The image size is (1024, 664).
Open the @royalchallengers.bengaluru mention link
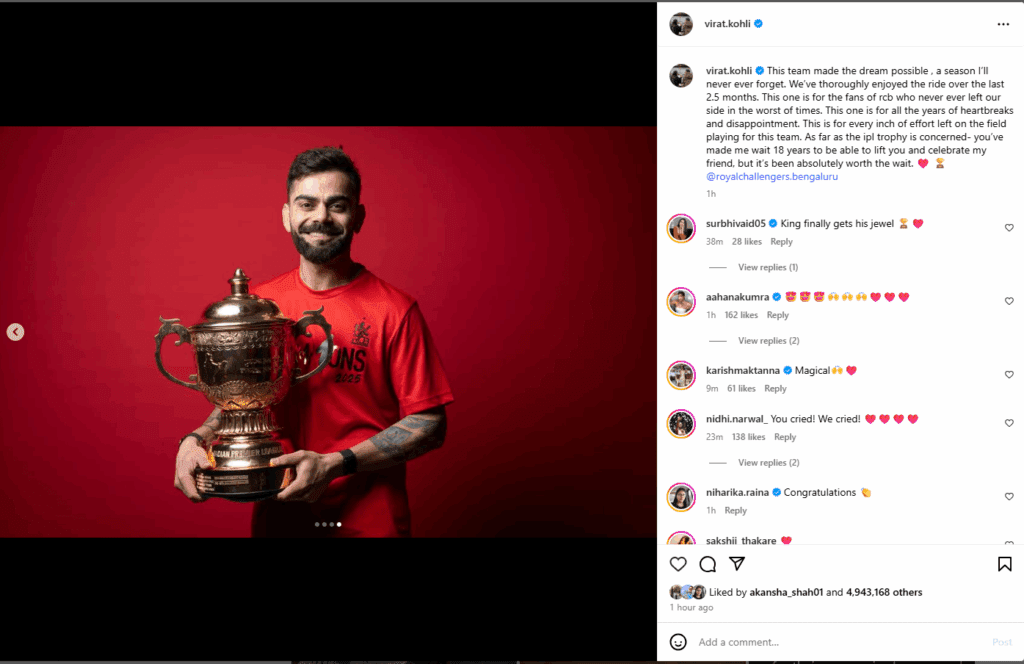click(x=772, y=176)
